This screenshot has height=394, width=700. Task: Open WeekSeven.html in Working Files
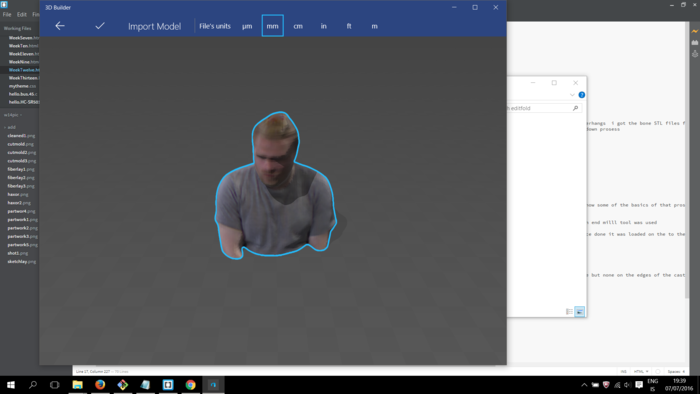click(x=24, y=38)
